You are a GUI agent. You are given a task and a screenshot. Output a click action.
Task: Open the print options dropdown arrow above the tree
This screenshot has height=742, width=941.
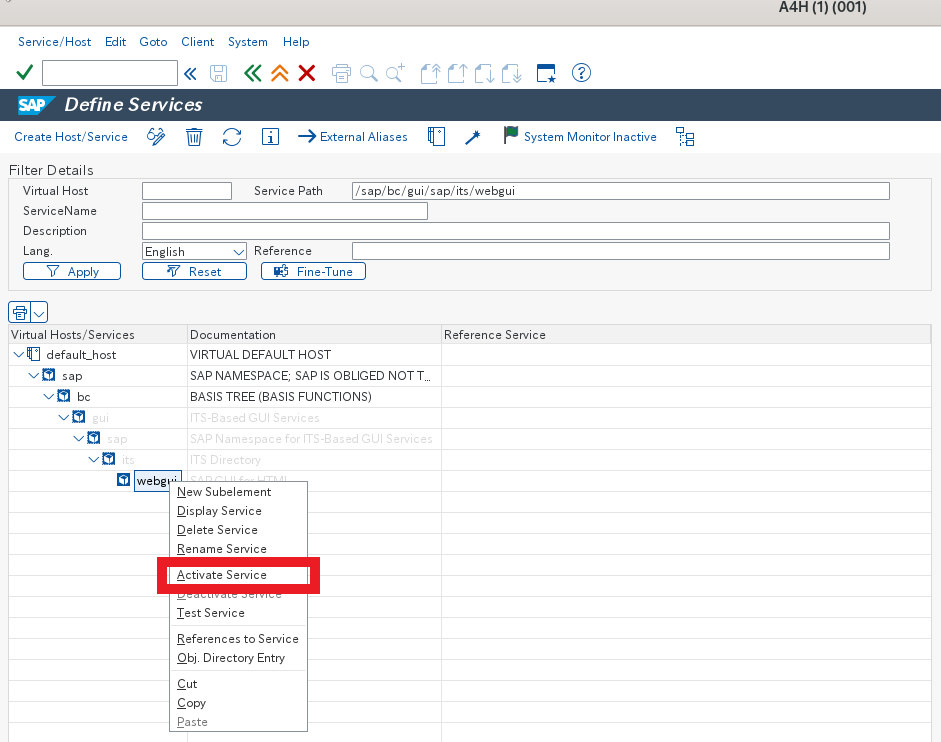39,313
